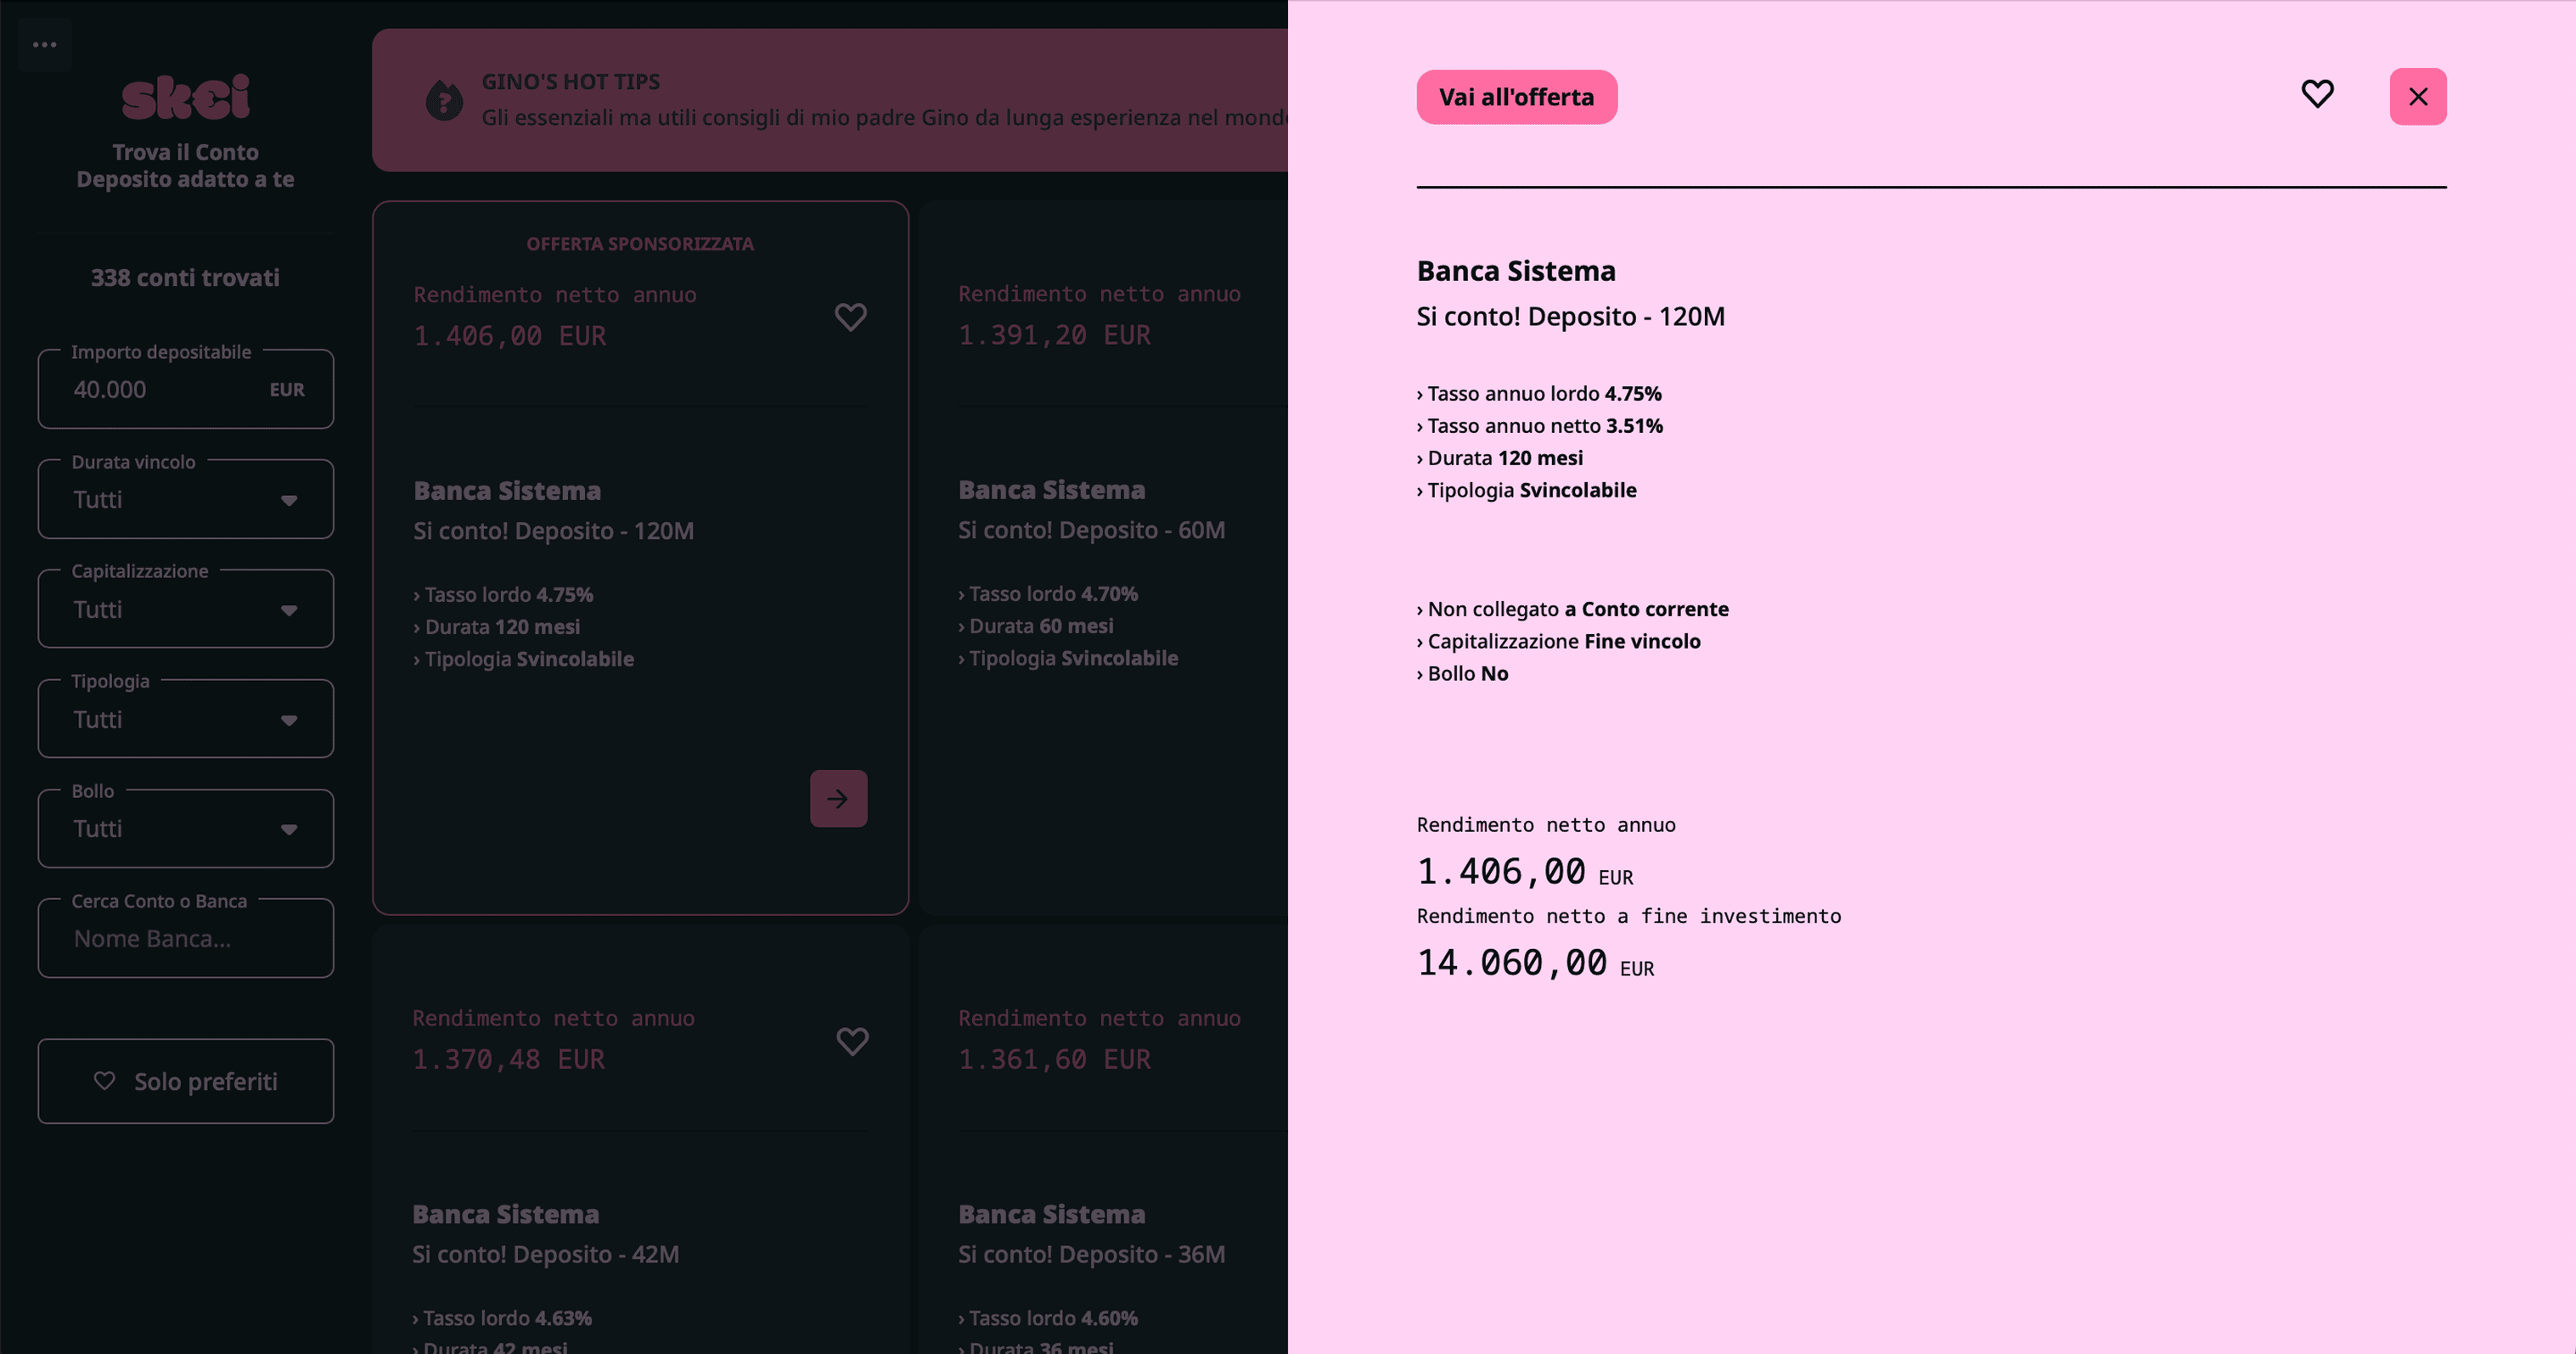Click the skei logo
This screenshot has width=2576, height=1354.
point(185,97)
